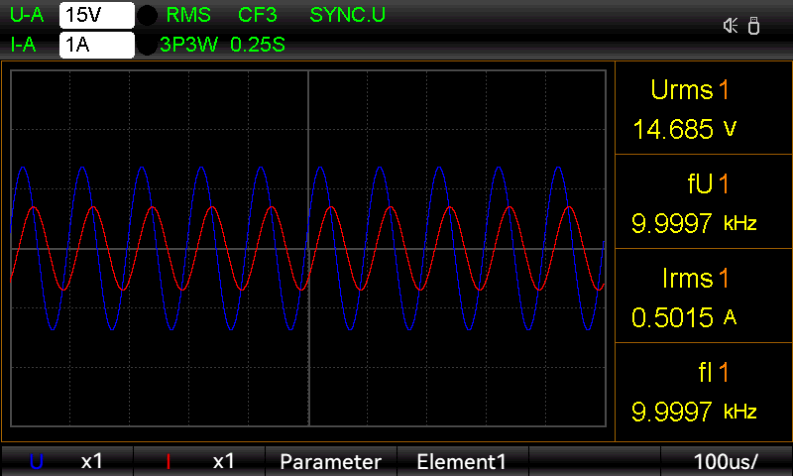The image size is (793, 476).
Task: Open the Parameter menu
Action: point(330,461)
